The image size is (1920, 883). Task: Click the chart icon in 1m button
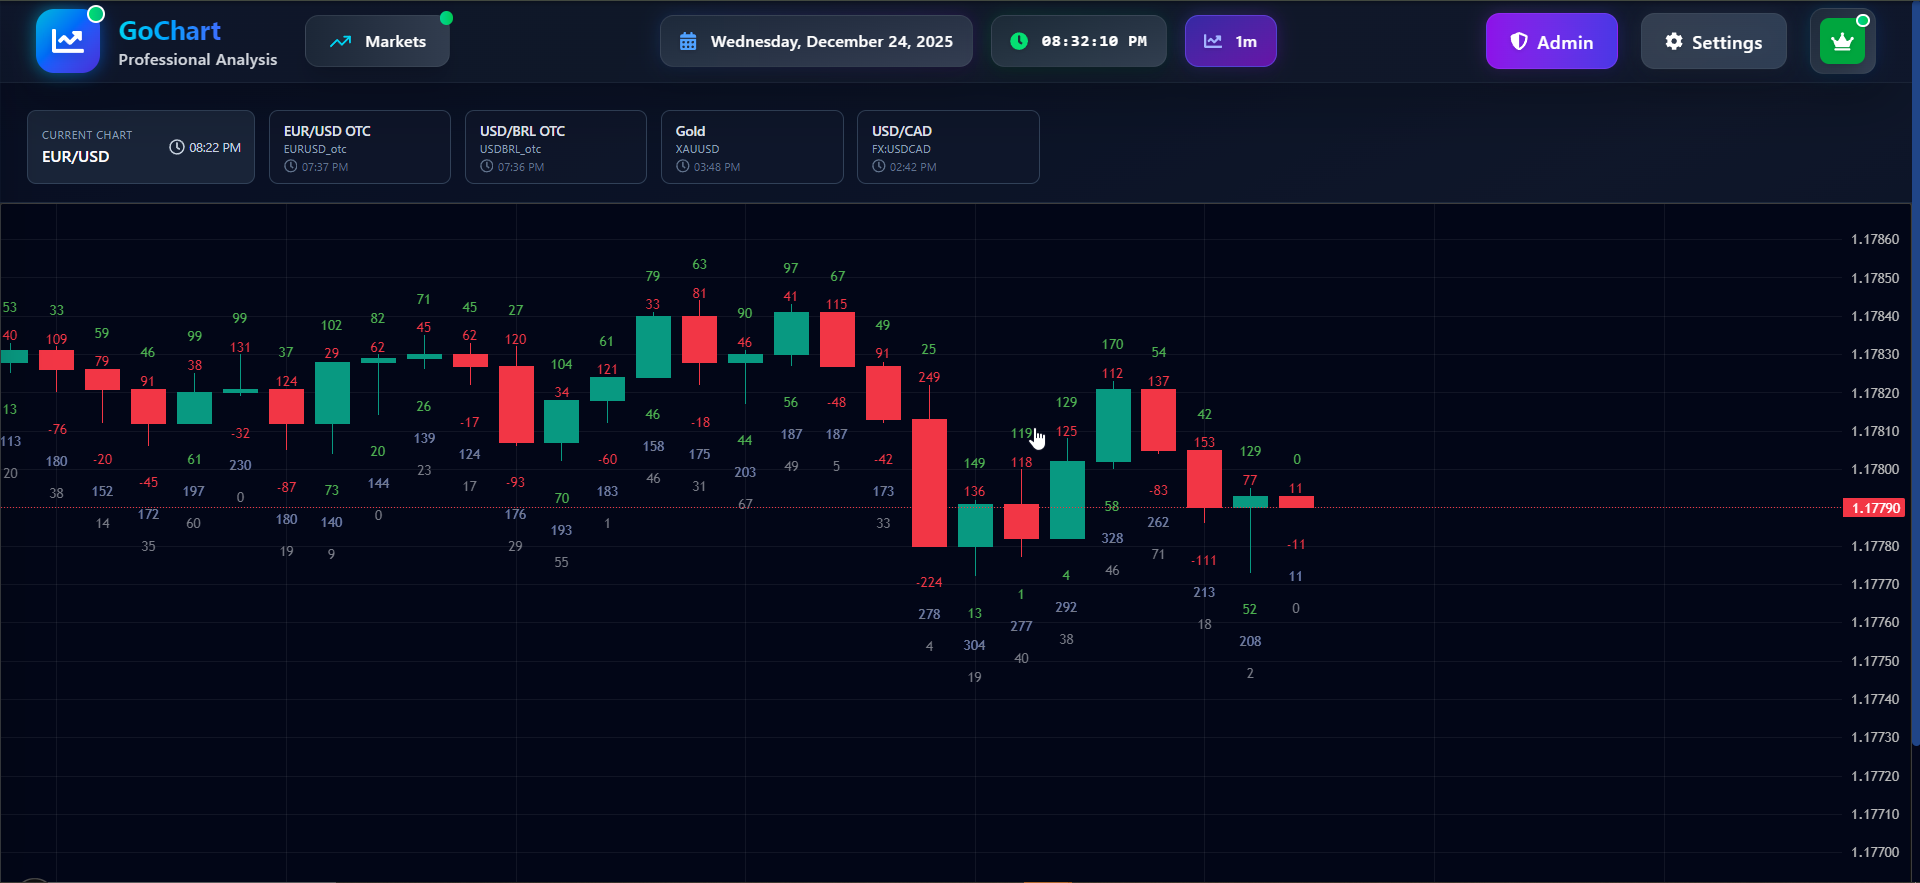pyautogui.click(x=1212, y=41)
